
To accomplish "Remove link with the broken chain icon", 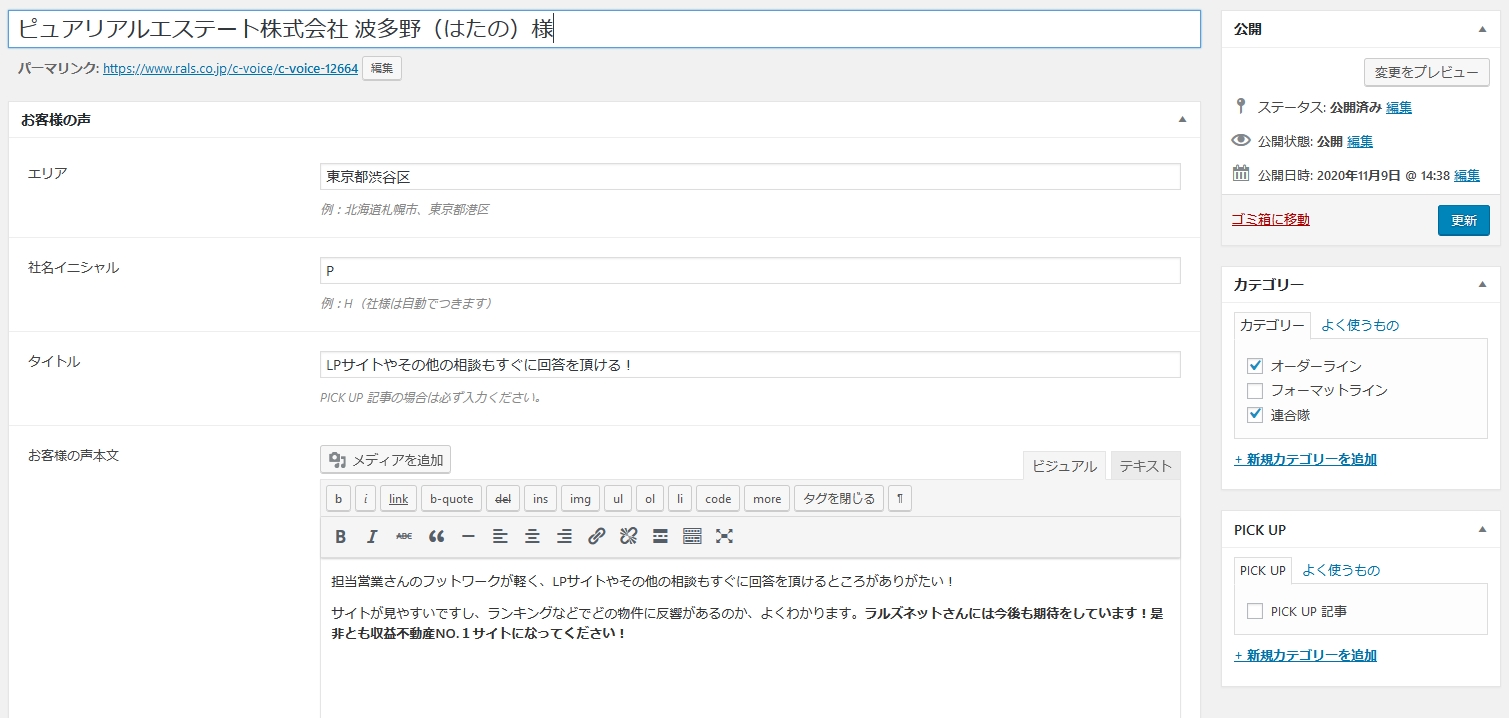I will click(628, 537).
